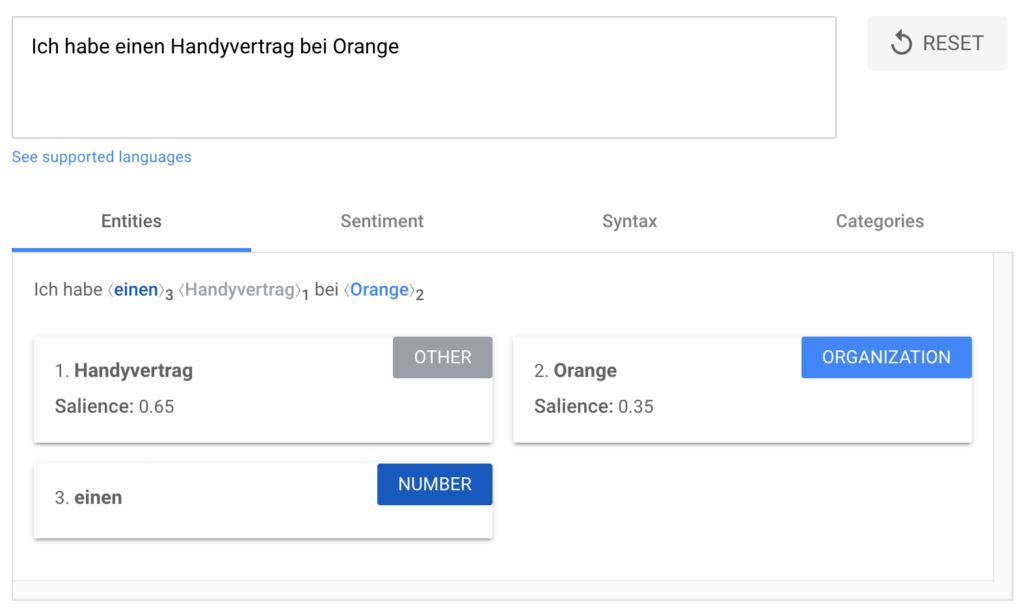Select the Syntax tab
This screenshot has width=1024, height=612.
(x=629, y=221)
